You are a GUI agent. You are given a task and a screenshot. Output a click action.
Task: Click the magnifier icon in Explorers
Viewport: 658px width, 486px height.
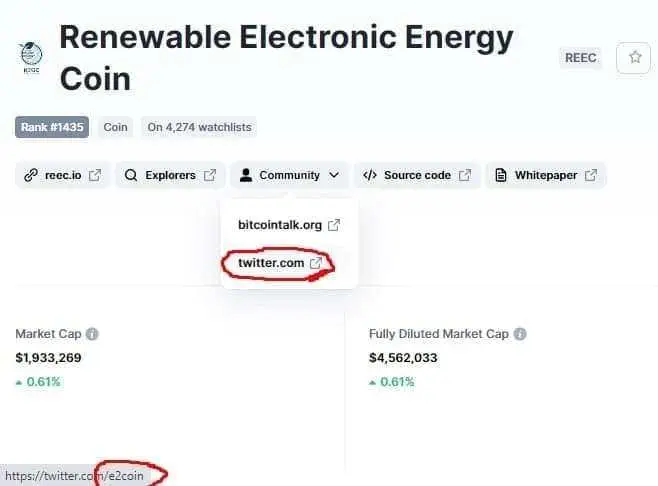tap(131, 175)
